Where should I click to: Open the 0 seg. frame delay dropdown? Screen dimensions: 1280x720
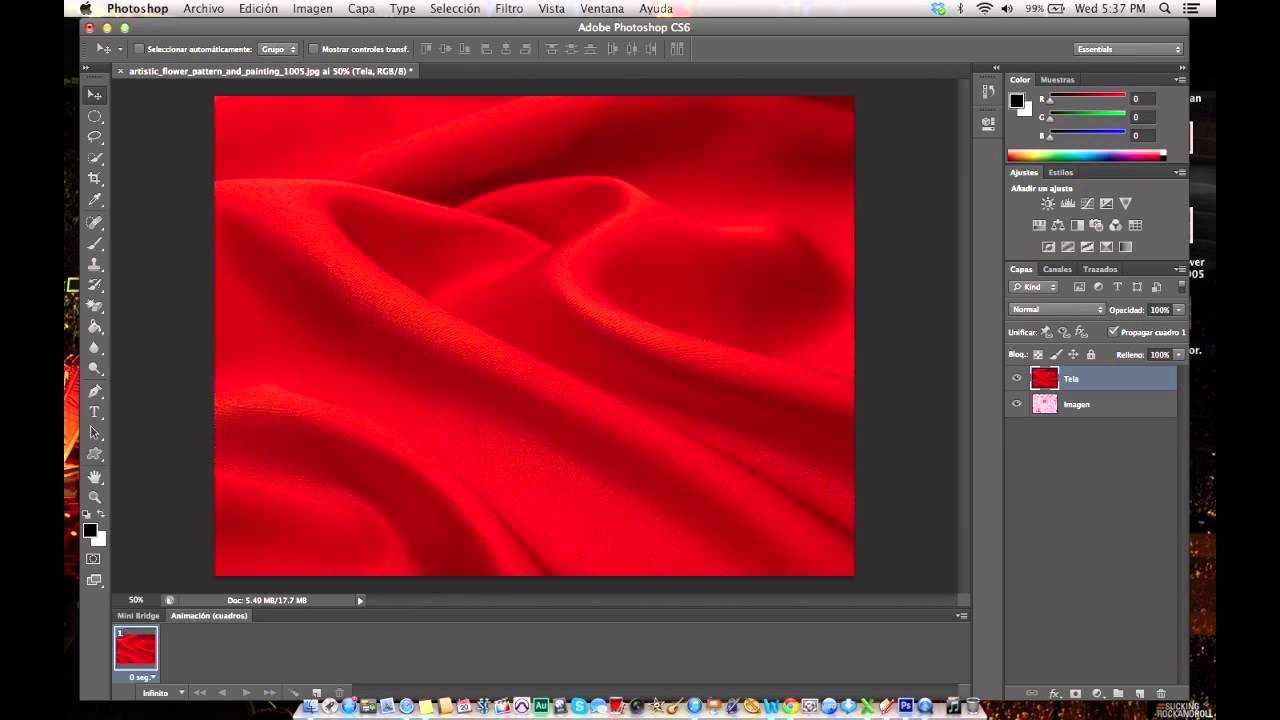click(x=141, y=678)
